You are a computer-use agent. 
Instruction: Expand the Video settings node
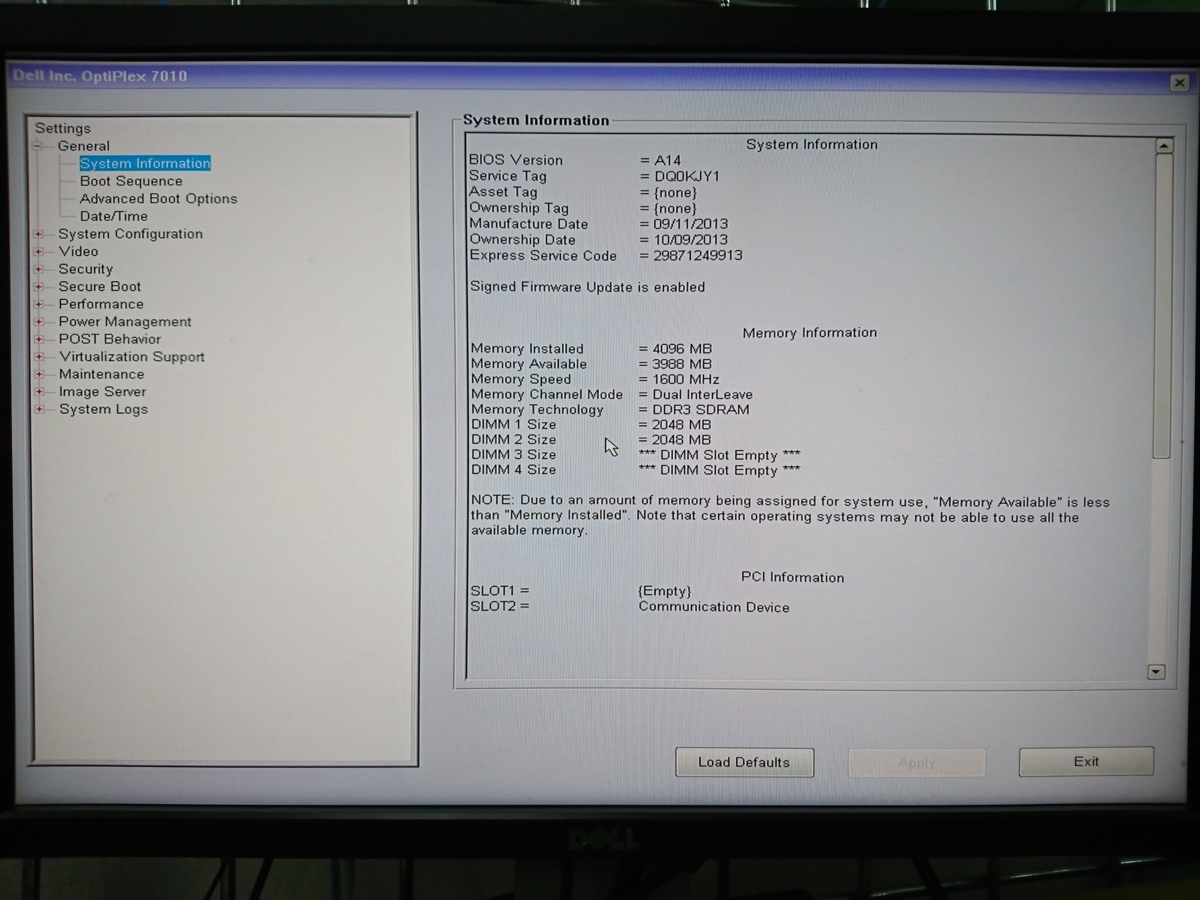pyautogui.click(x=39, y=252)
